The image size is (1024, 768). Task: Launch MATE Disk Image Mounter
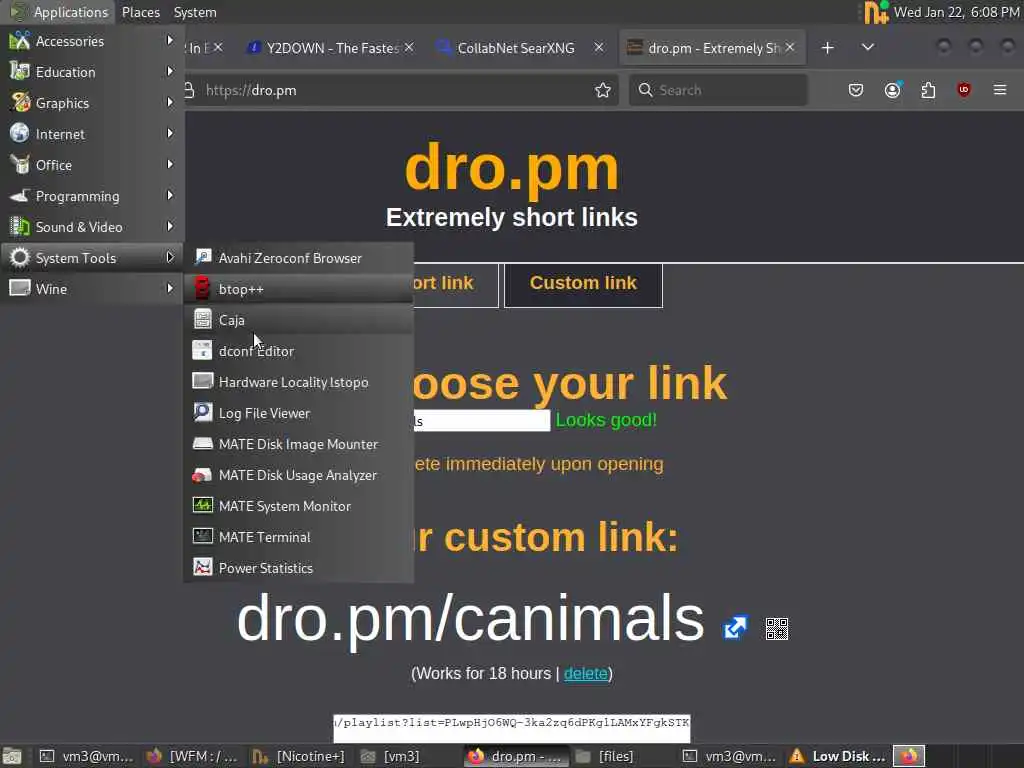(299, 444)
